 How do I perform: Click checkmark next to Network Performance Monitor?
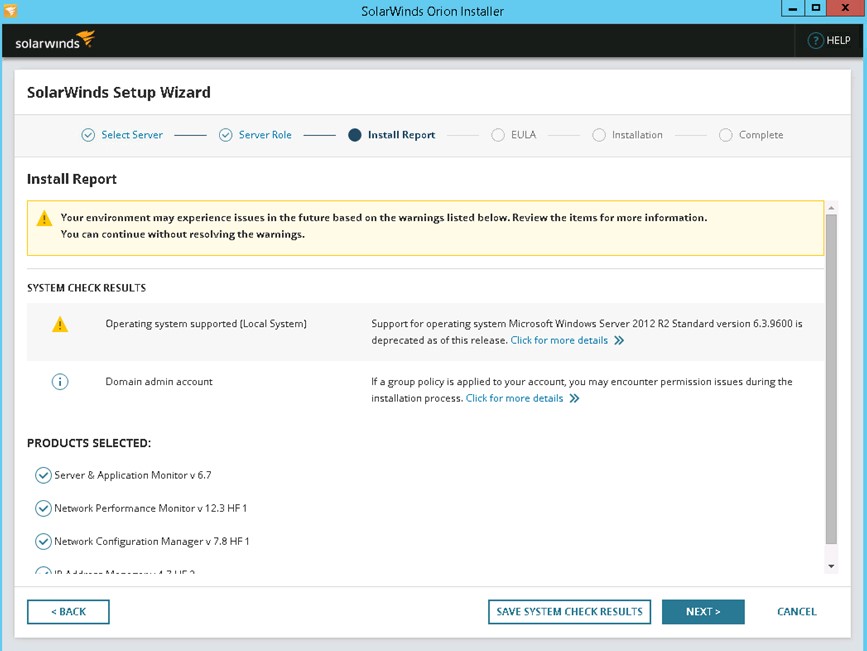[43, 508]
